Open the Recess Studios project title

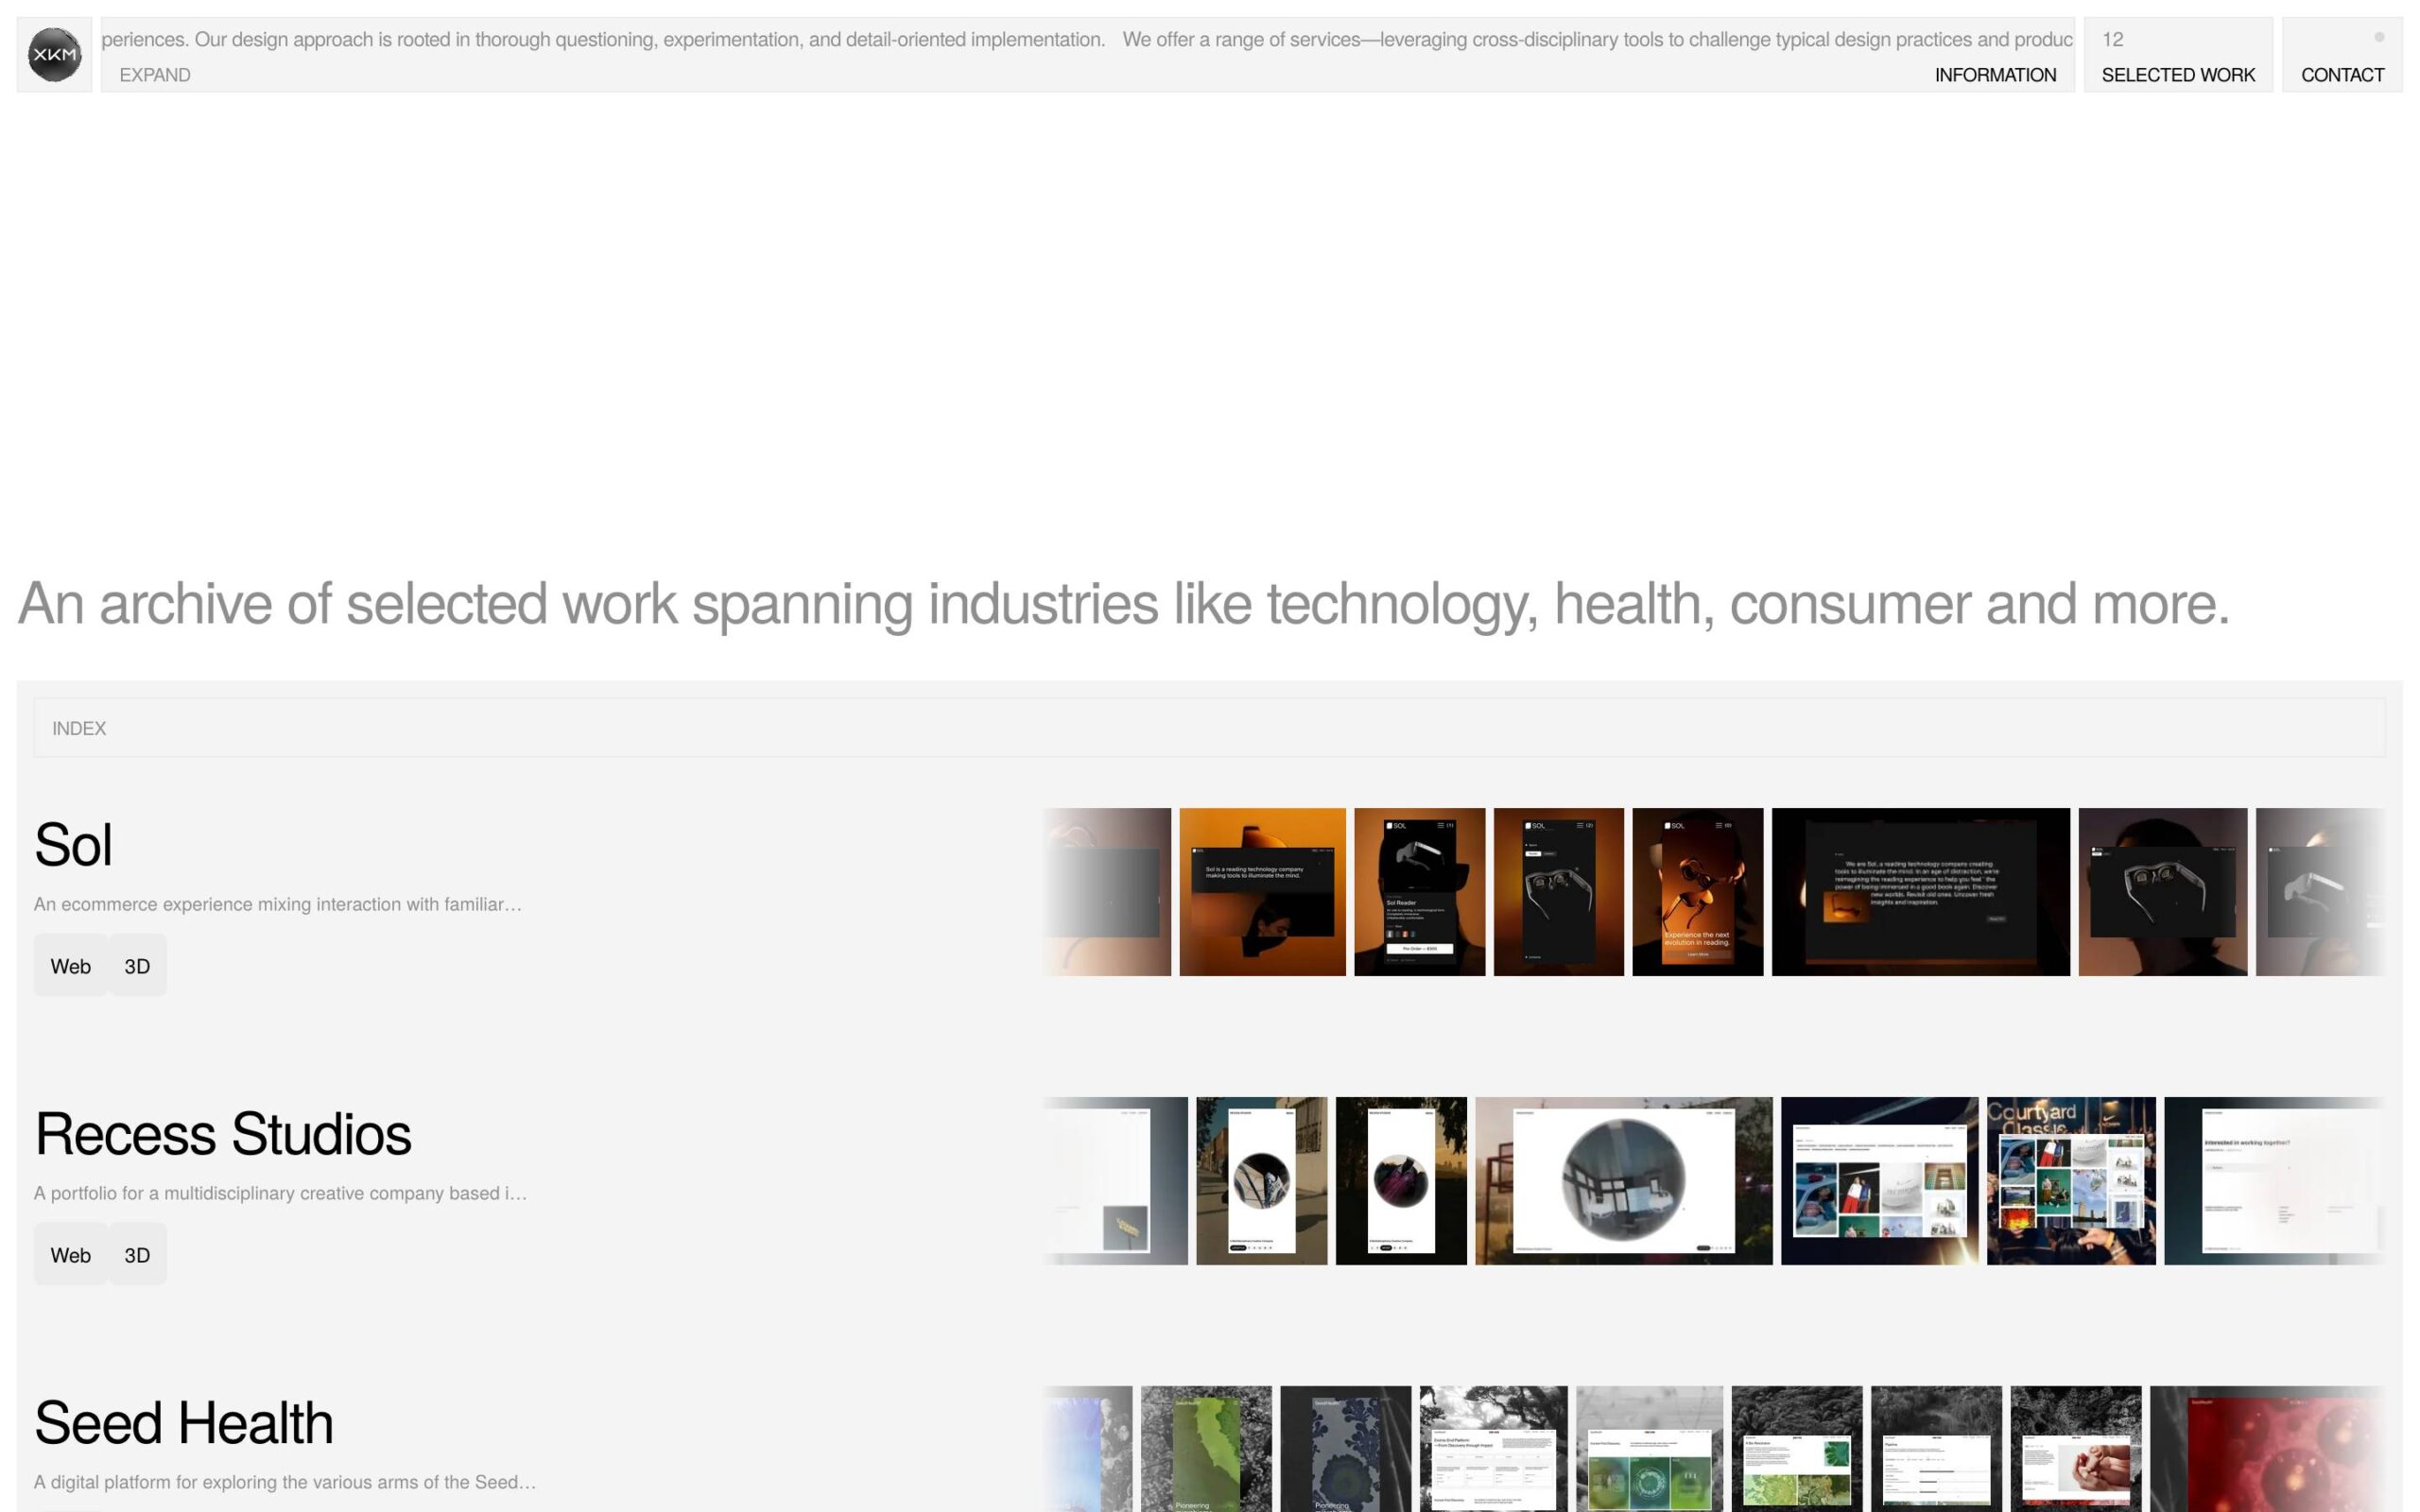click(x=222, y=1134)
